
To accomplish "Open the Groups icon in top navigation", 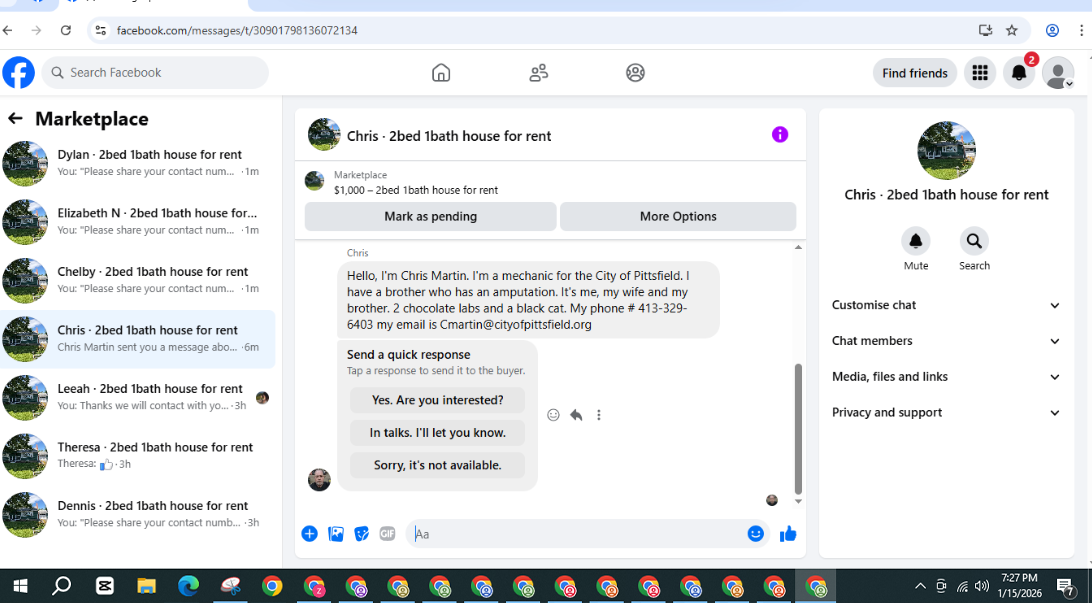I will (x=635, y=72).
